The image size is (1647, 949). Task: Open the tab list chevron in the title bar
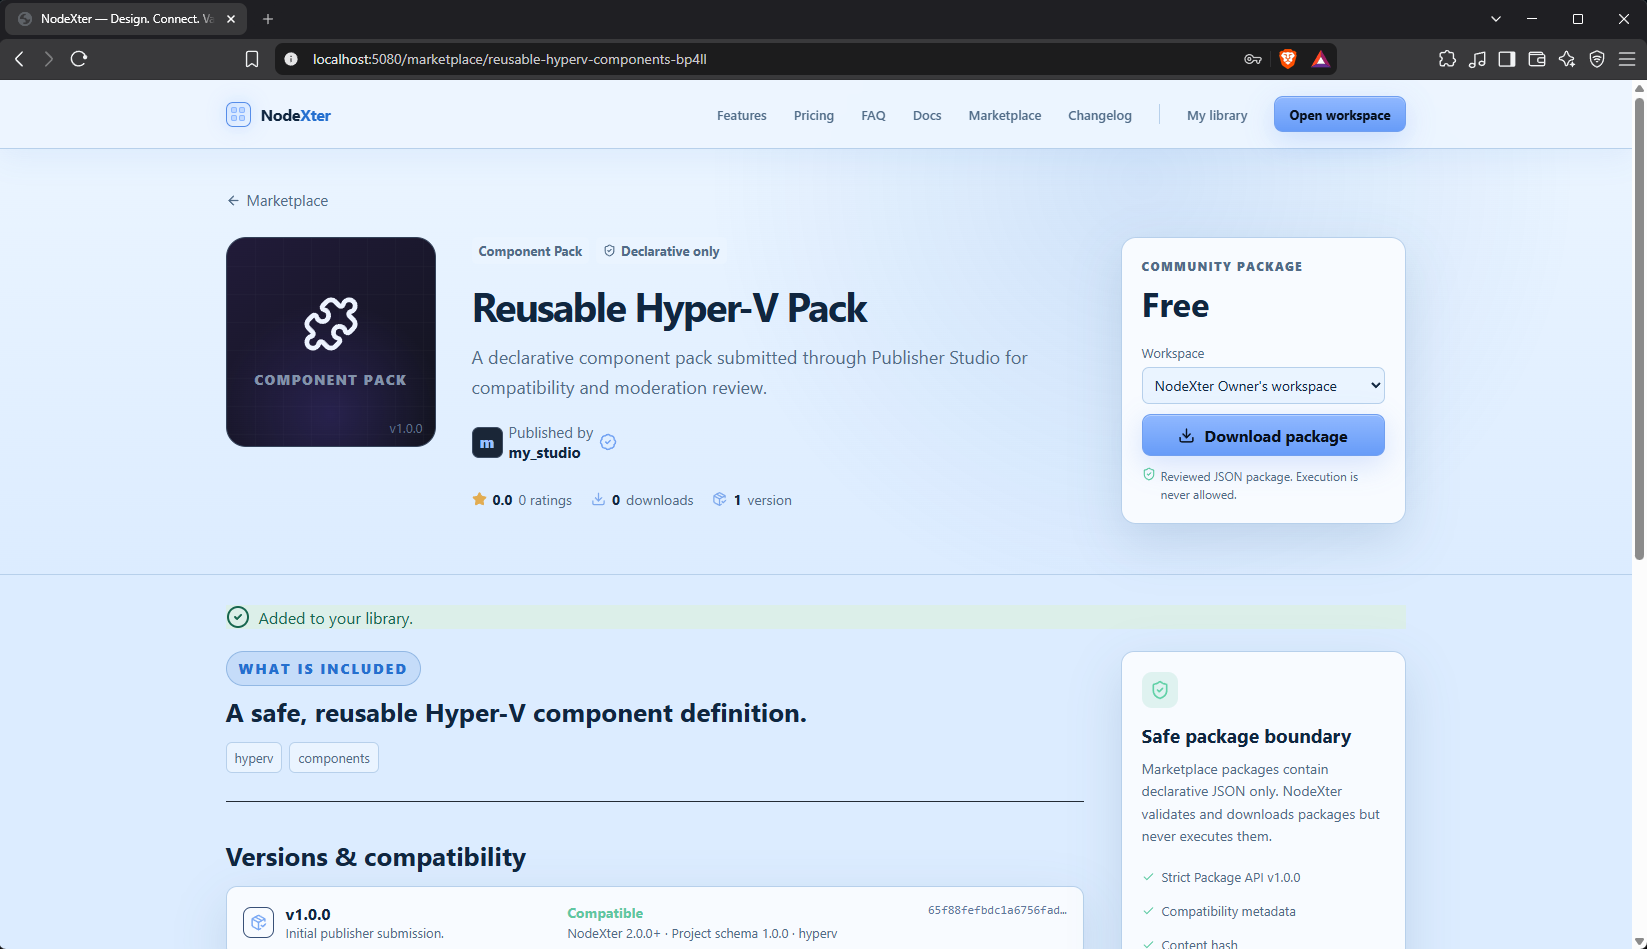(x=1496, y=19)
